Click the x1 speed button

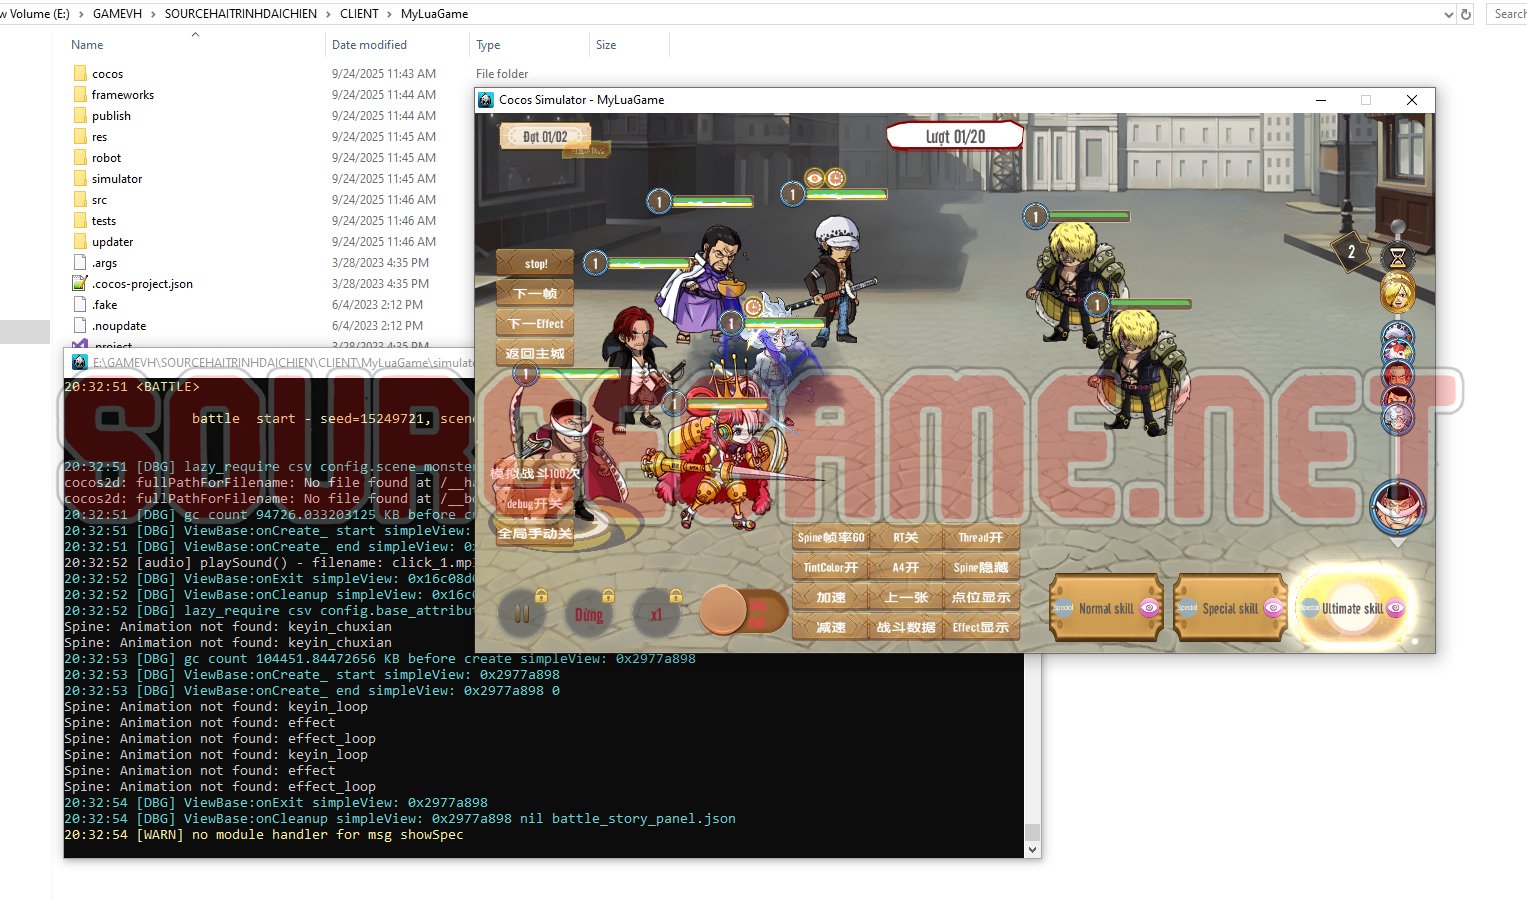(656, 614)
